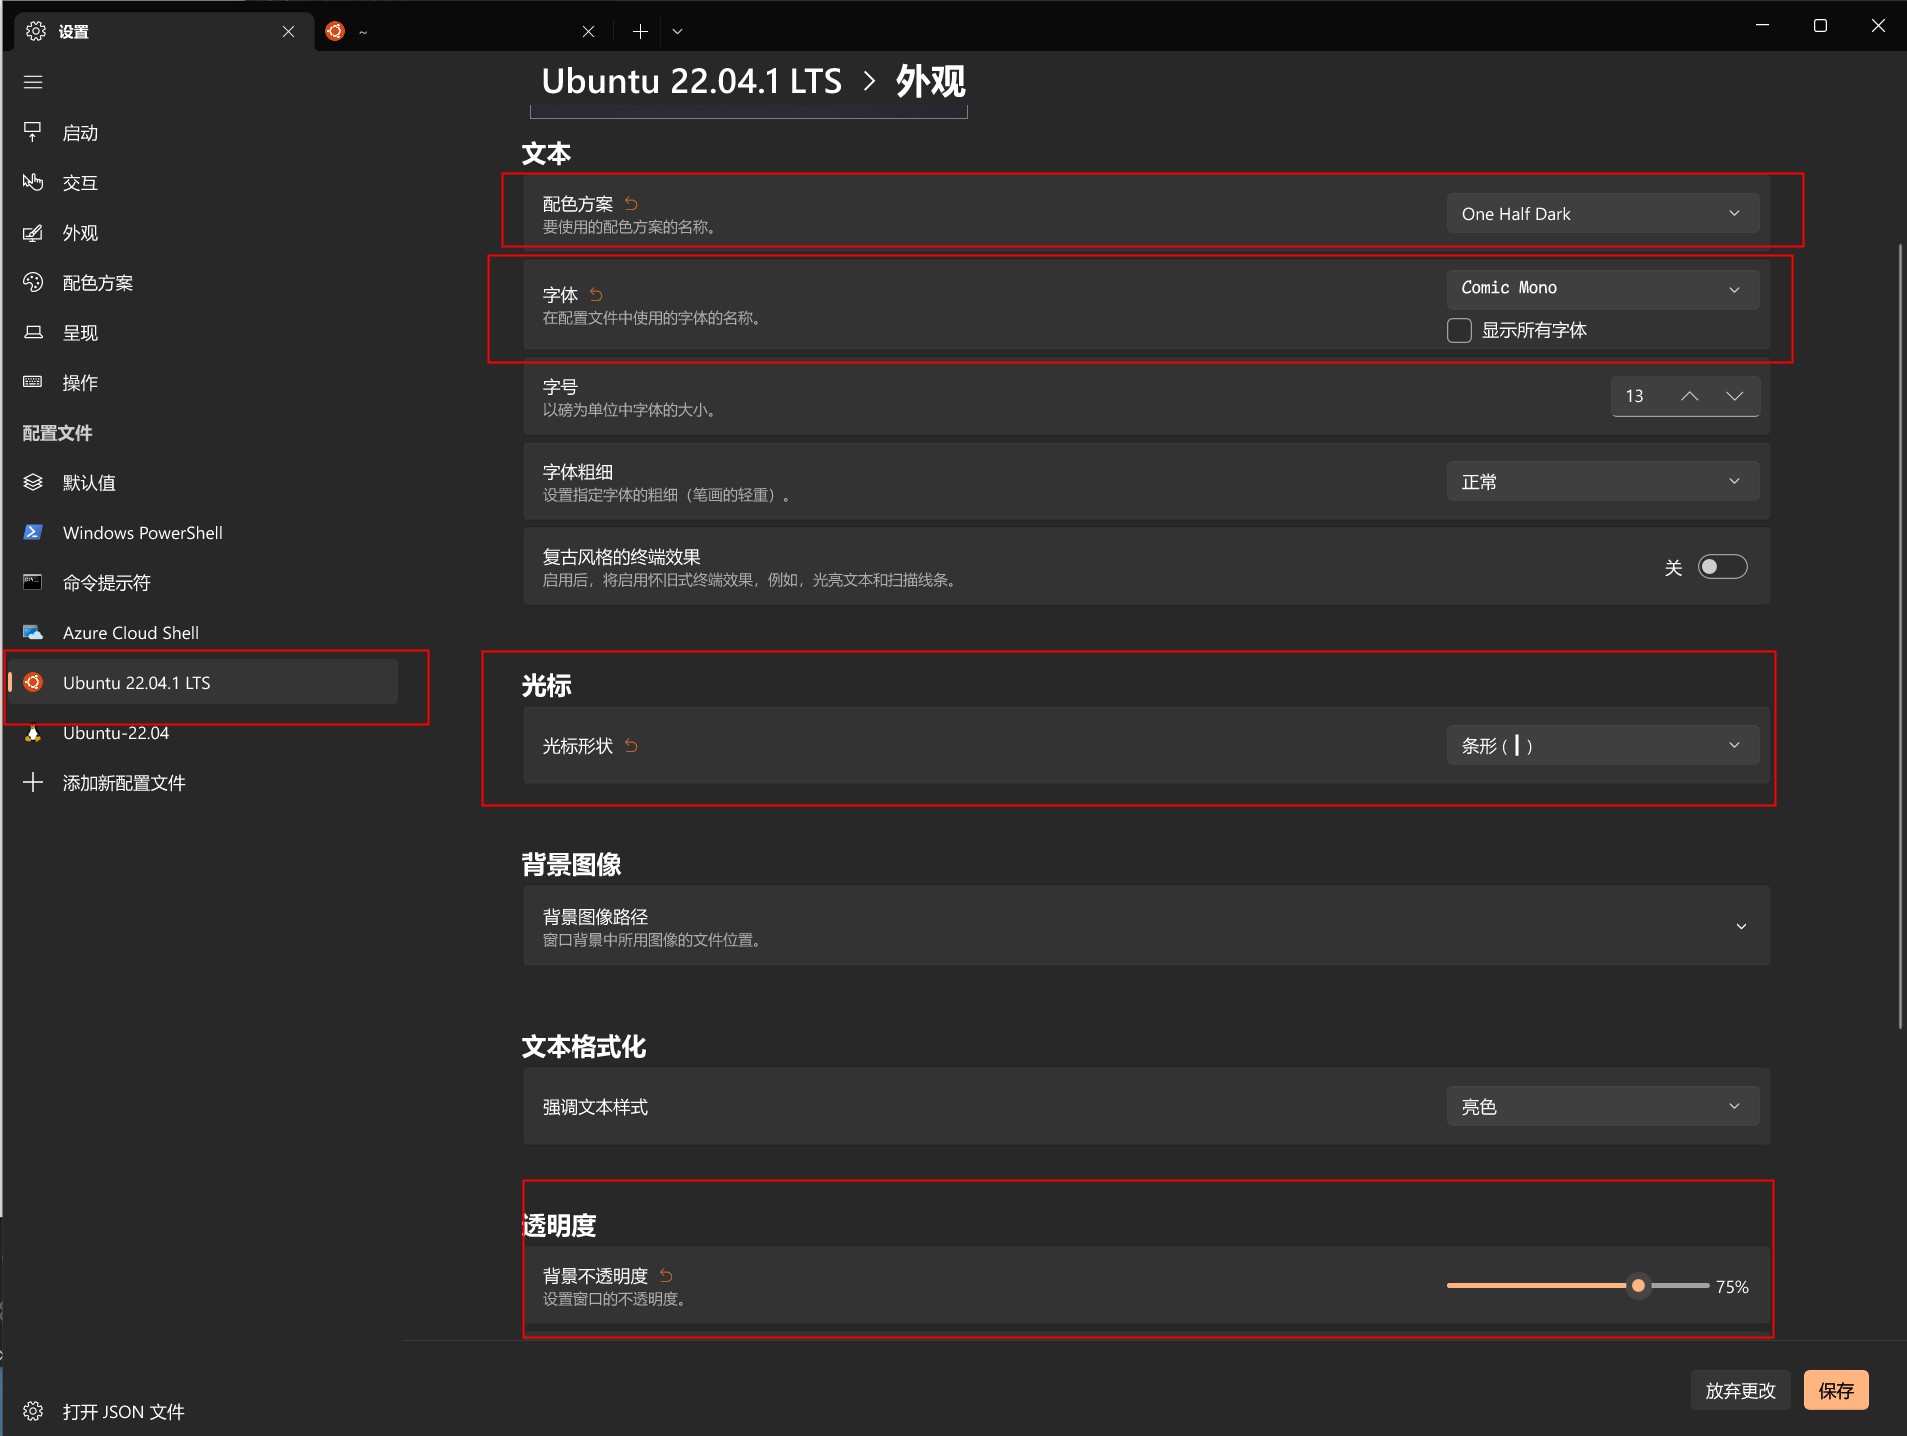Increase 字号 with the up arrow
This screenshot has height=1436, width=1907.
(x=1689, y=396)
